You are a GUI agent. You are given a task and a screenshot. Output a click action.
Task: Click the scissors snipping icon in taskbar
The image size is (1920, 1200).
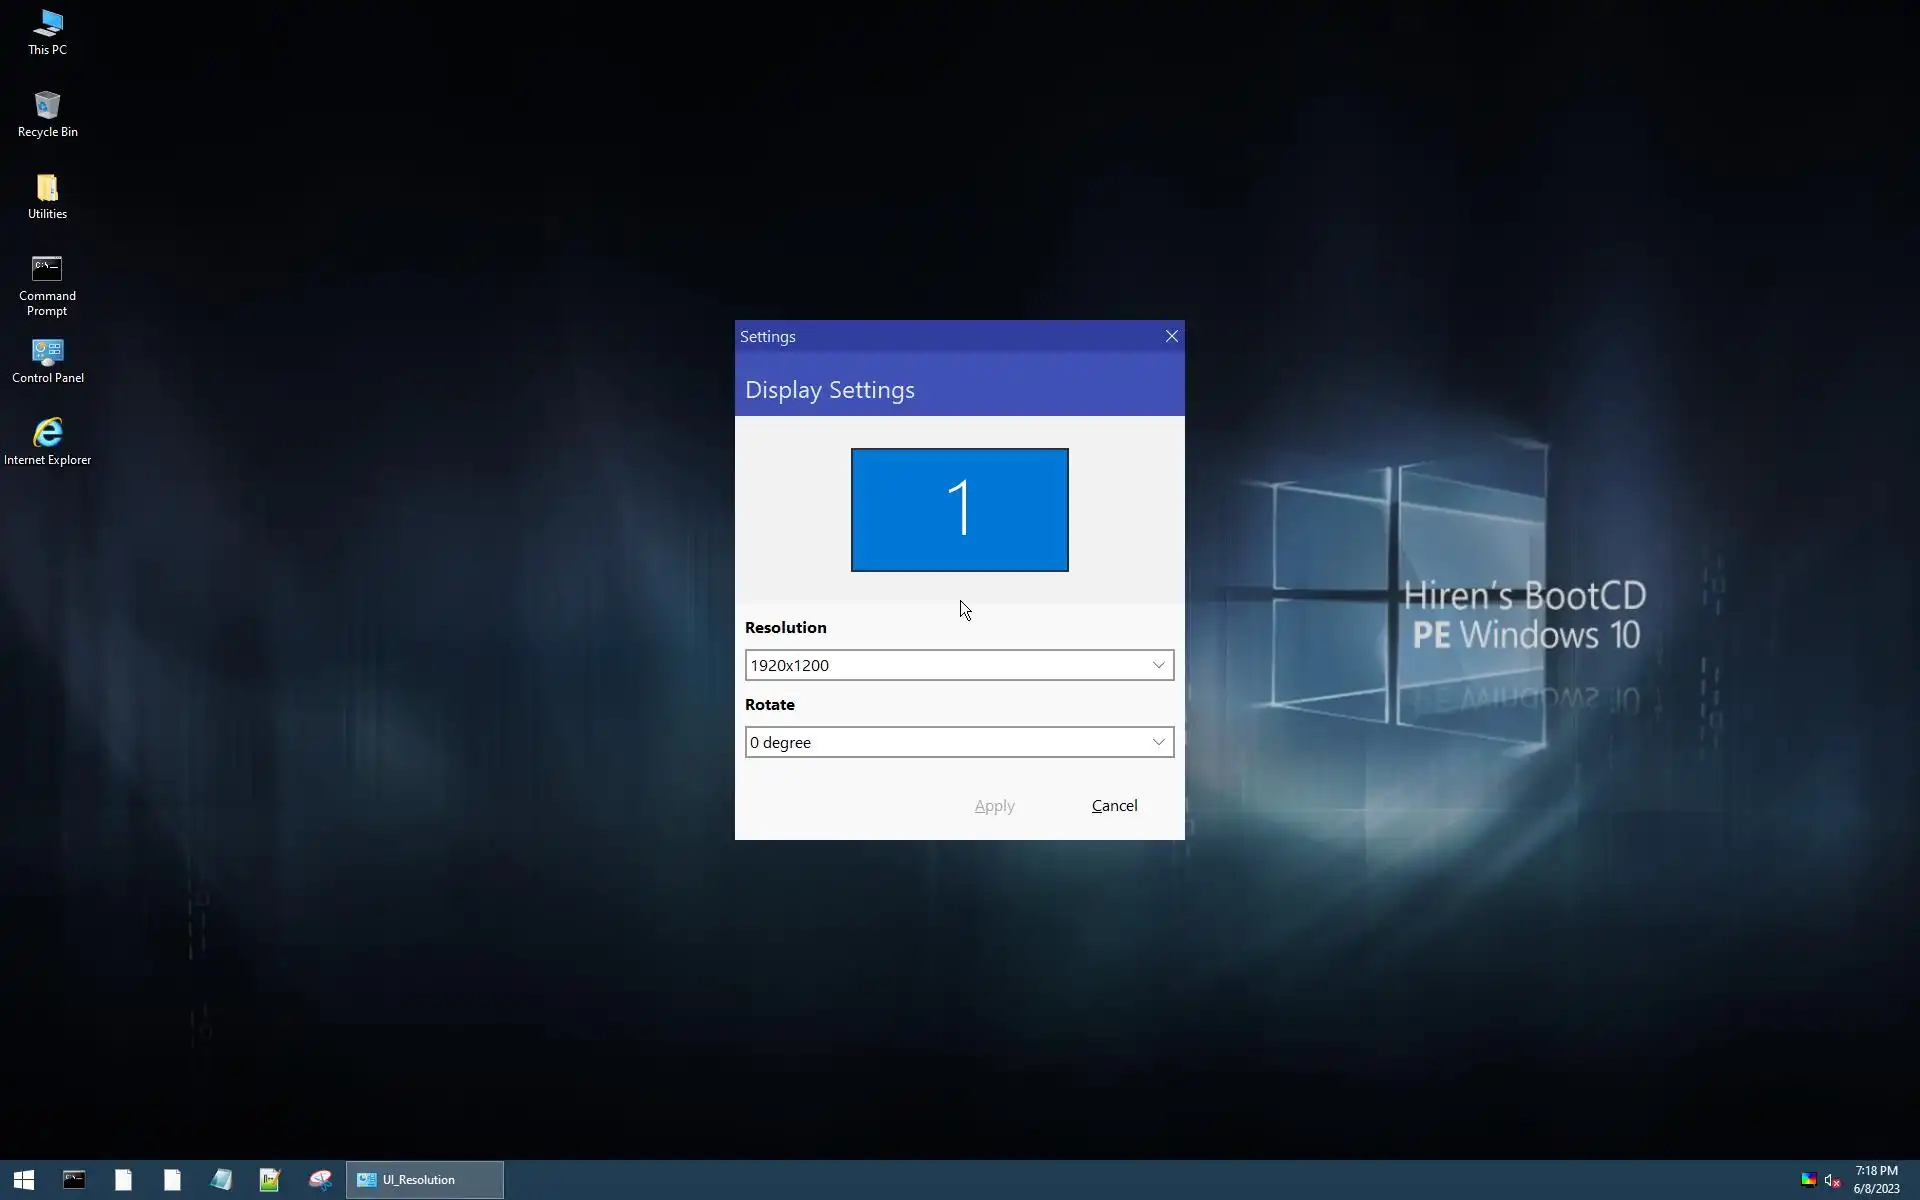tap(320, 1180)
